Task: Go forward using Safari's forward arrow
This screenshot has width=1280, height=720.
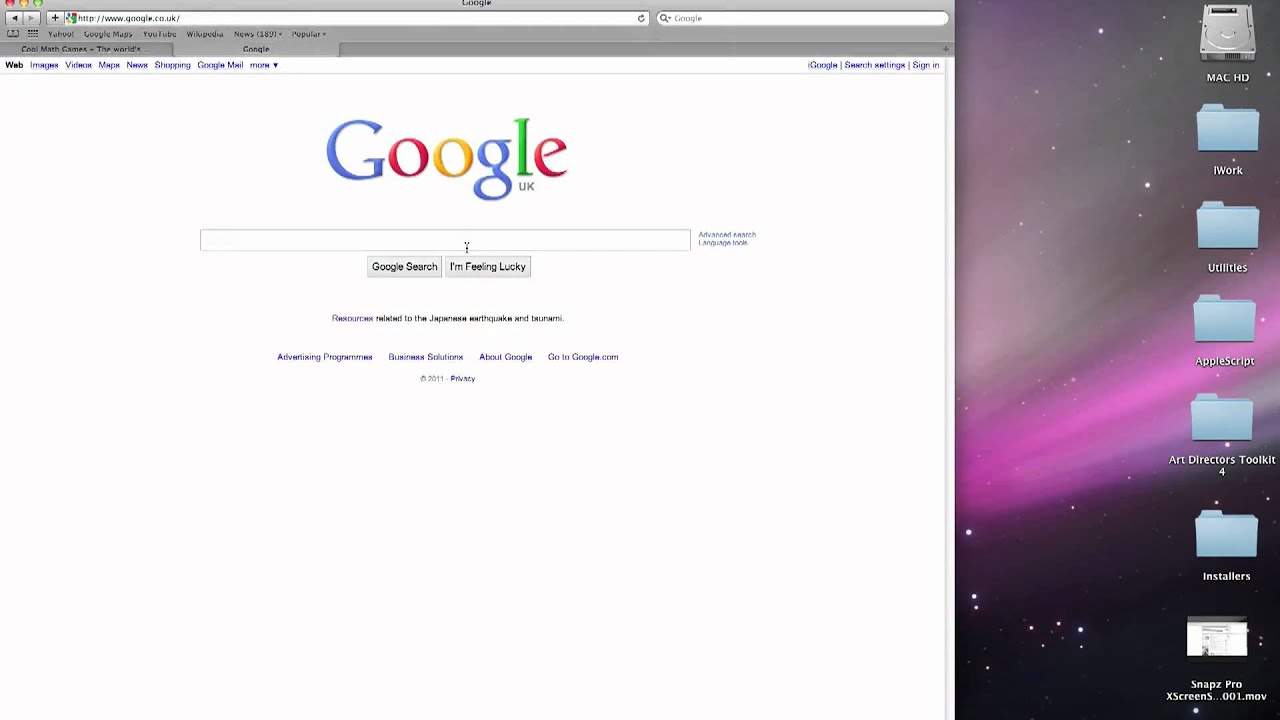Action: [x=31, y=18]
